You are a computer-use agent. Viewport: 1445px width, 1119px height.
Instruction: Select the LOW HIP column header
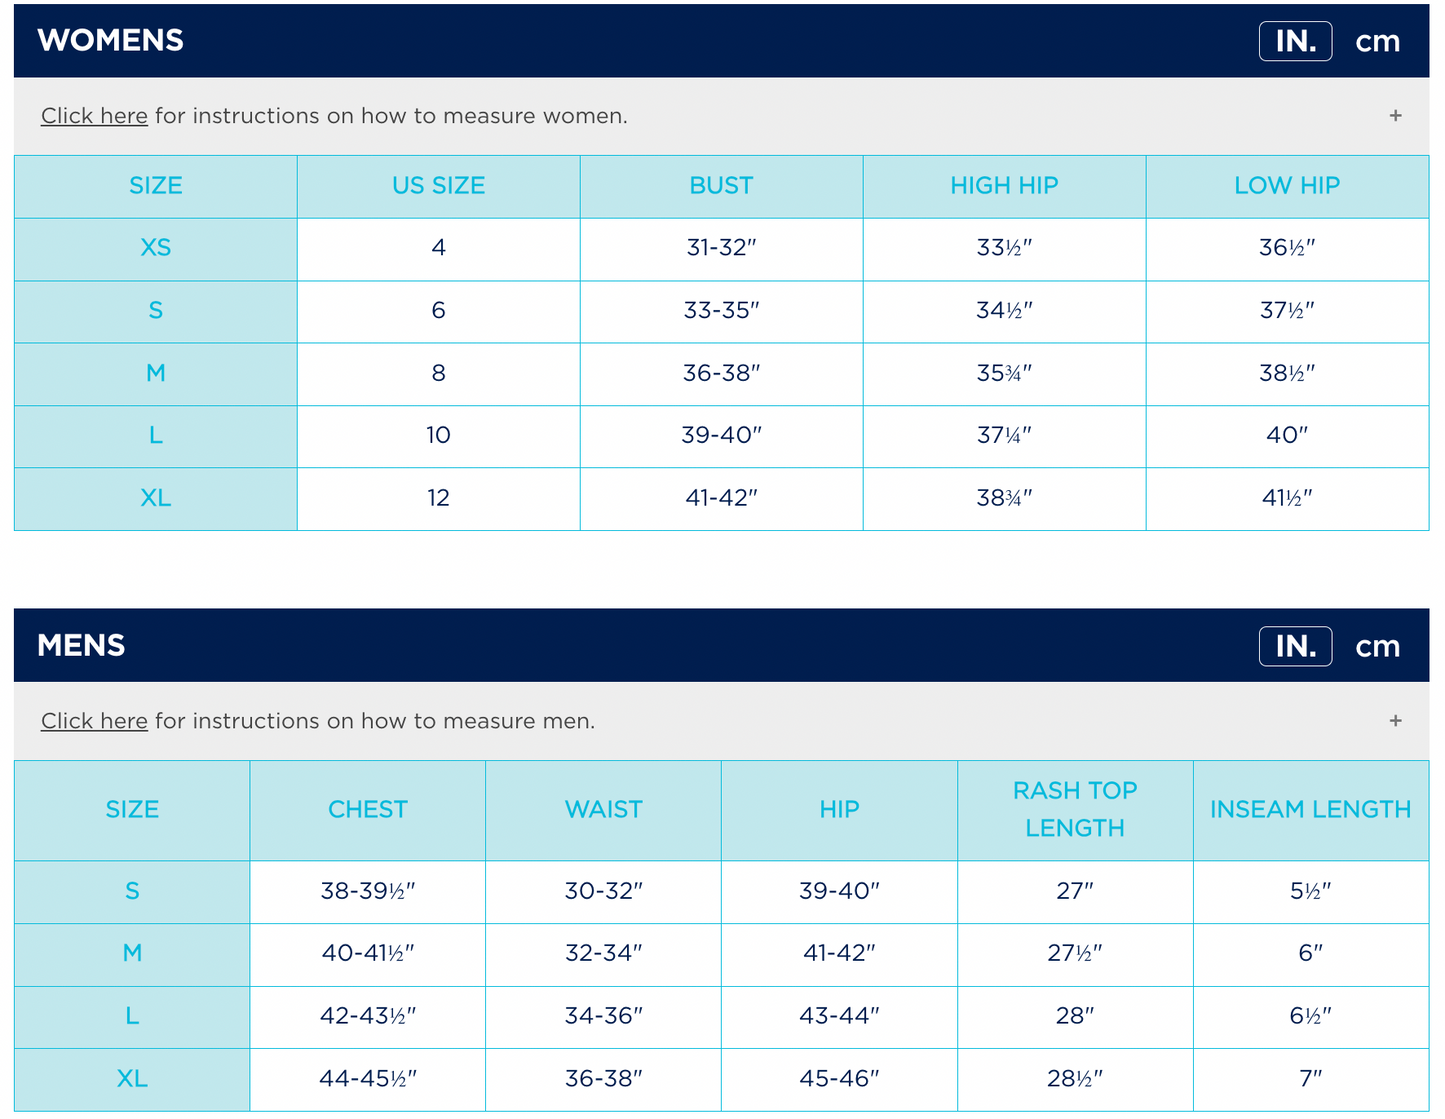pos(1287,186)
